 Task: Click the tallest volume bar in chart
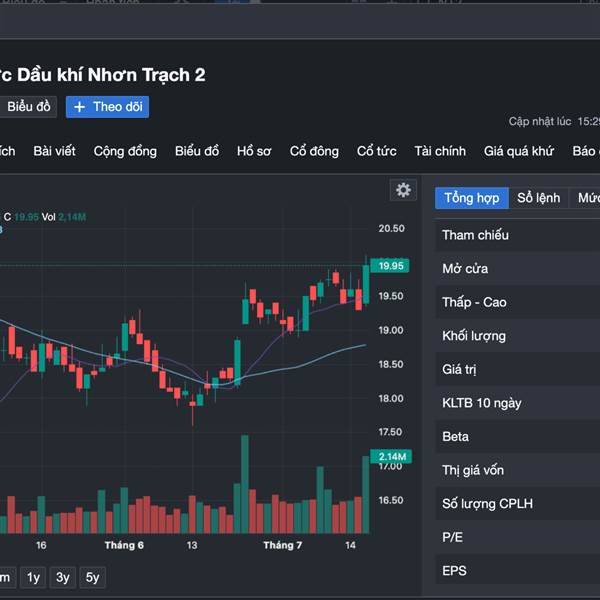pyautogui.click(x=245, y=484)
